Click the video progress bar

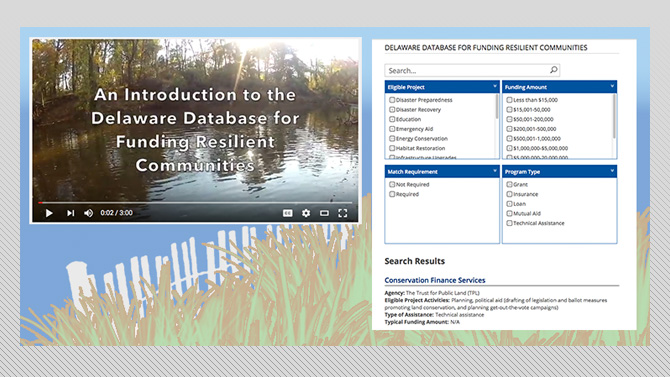click(195, 203)
